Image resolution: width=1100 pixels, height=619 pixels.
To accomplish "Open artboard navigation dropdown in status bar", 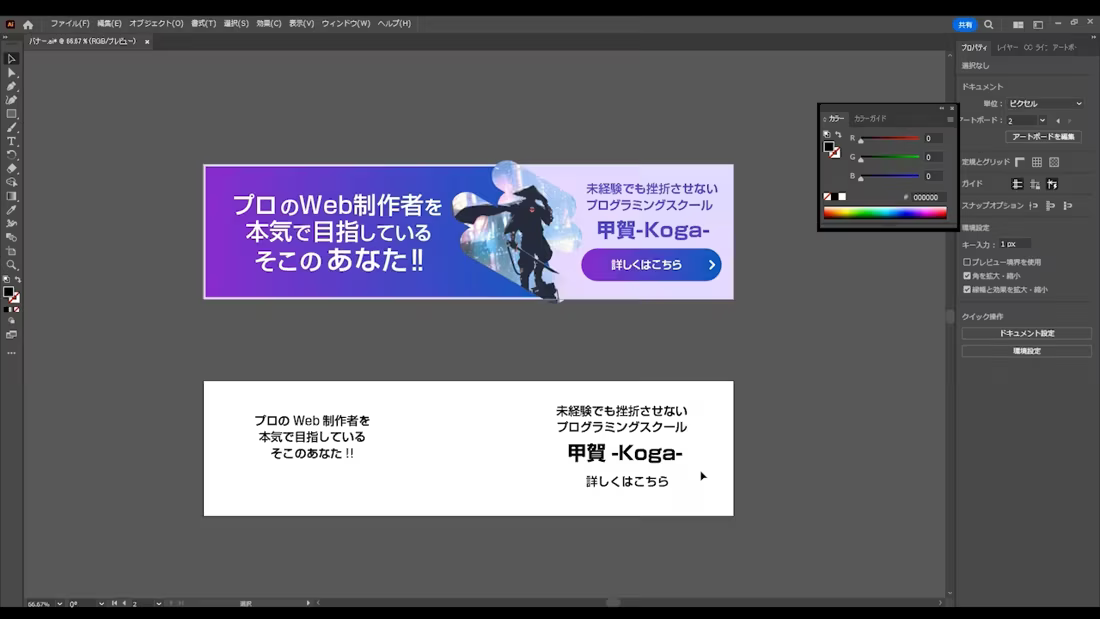I will coord(159,604).
